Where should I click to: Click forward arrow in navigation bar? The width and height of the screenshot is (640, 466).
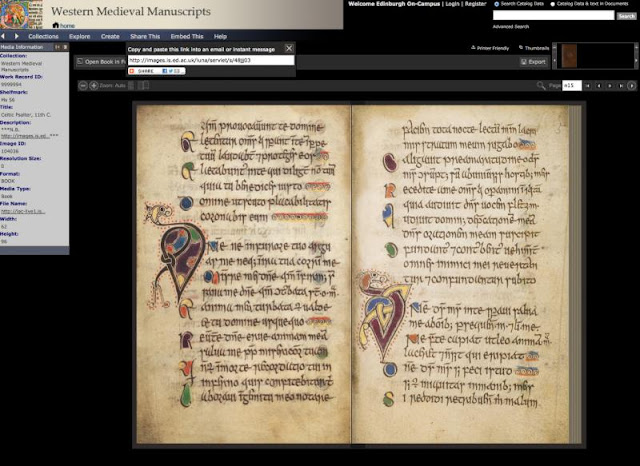(x=17, y=36)
